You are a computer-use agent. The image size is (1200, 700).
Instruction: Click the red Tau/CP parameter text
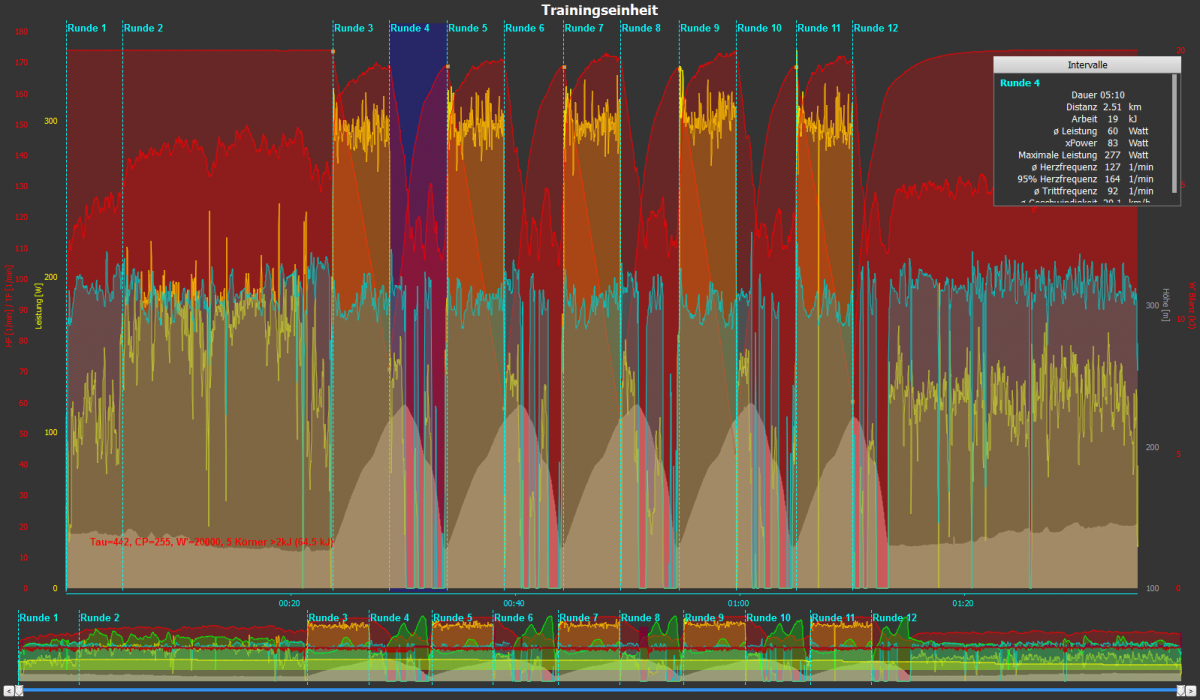tap(211, 541)
